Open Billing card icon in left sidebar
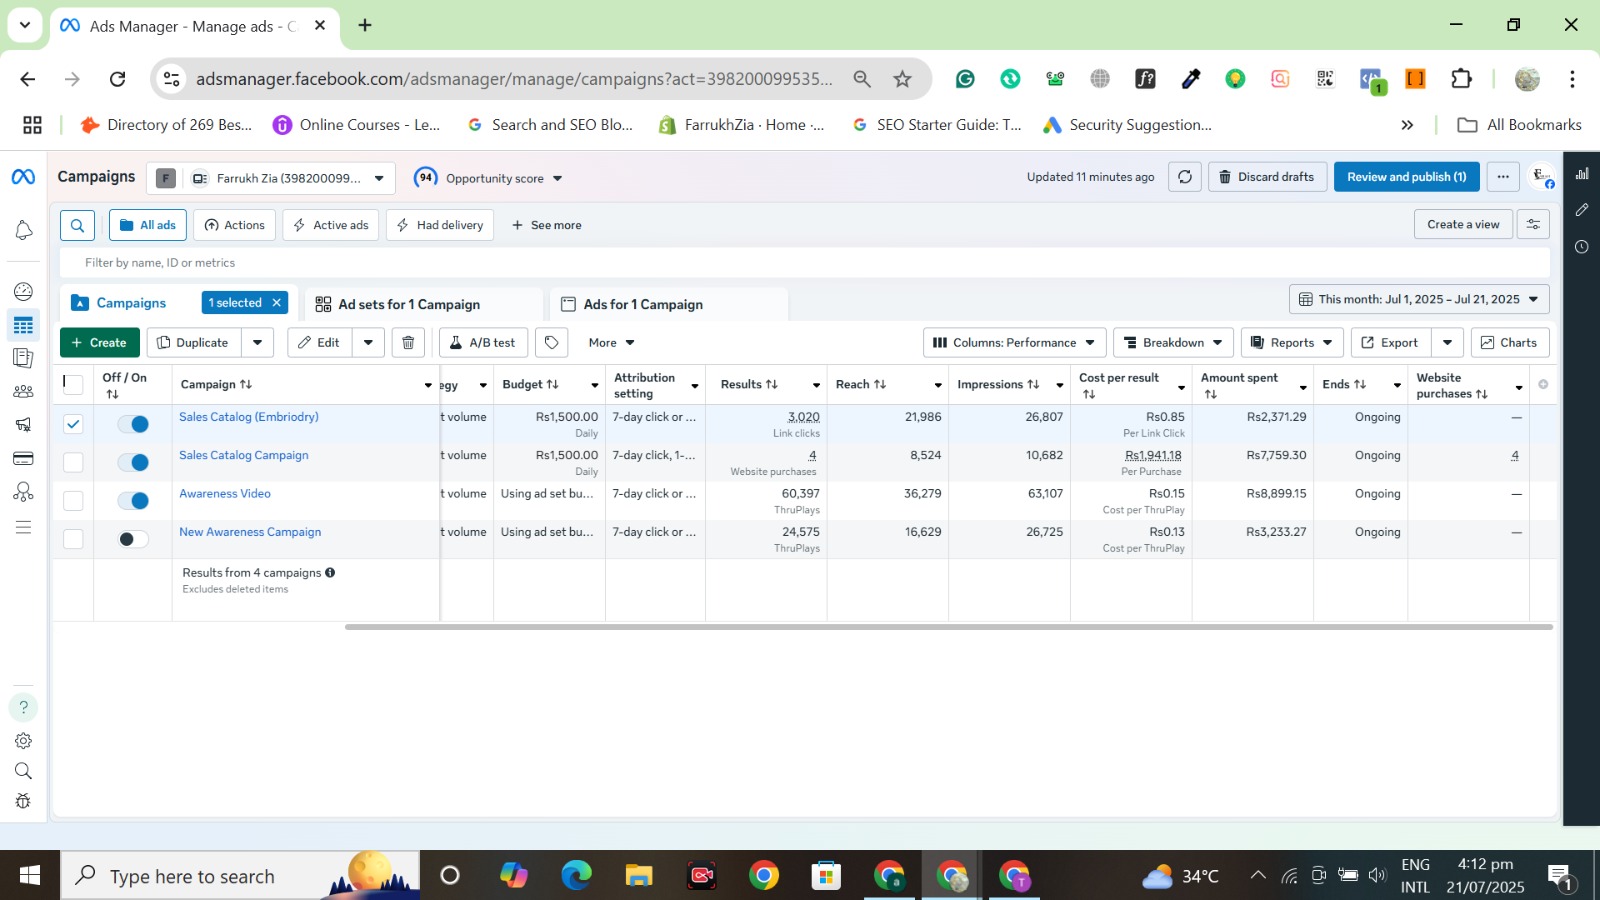Screen dimensions: 1600x900 [23, 459]
